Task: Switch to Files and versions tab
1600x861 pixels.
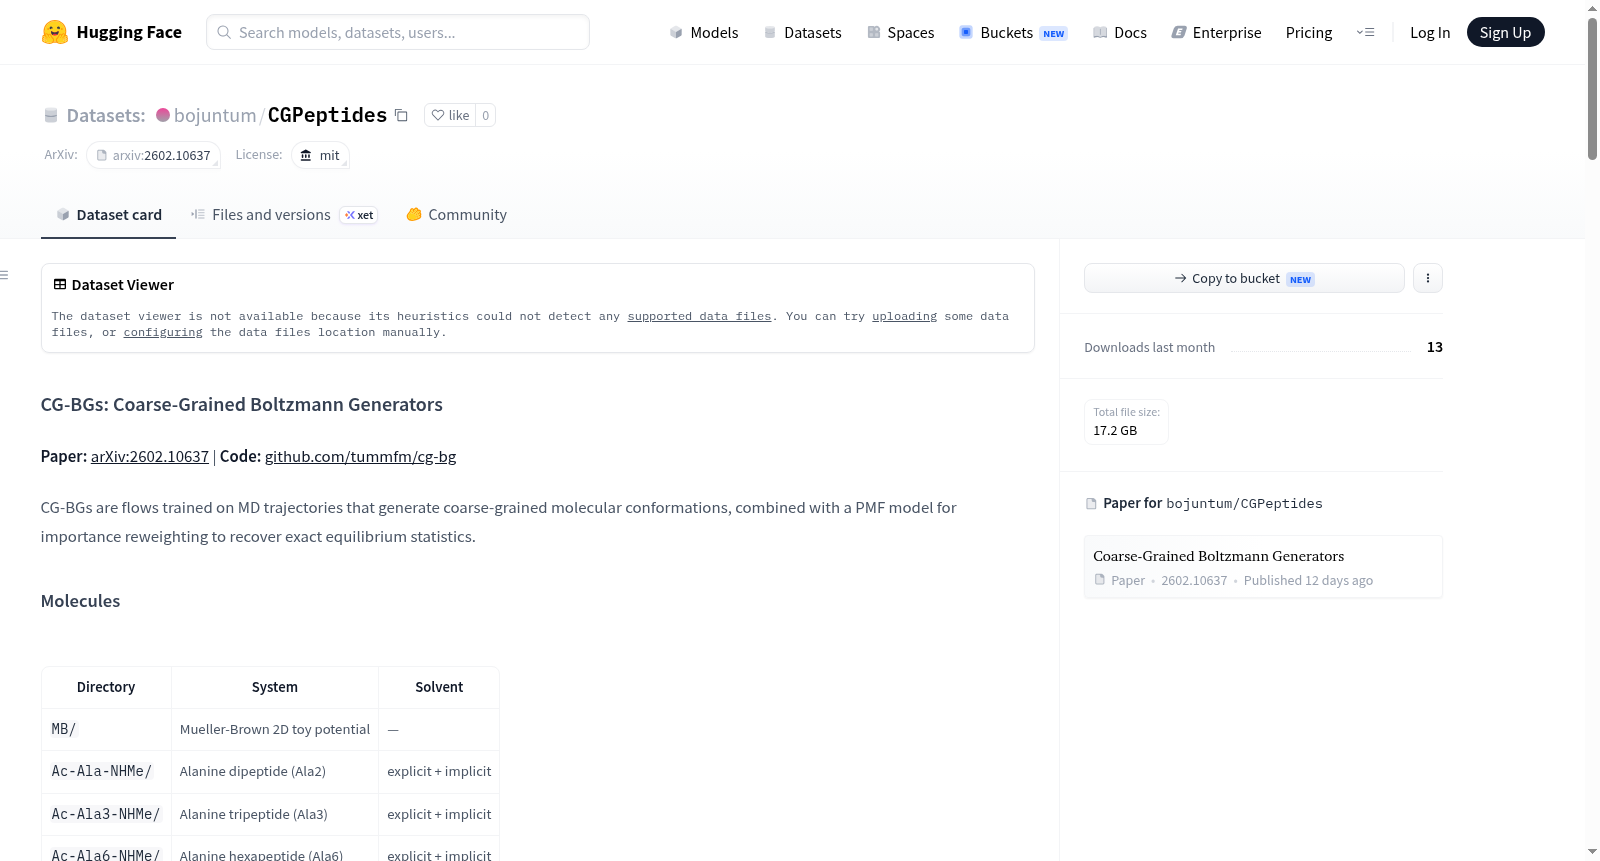Action: click(284, 215)
